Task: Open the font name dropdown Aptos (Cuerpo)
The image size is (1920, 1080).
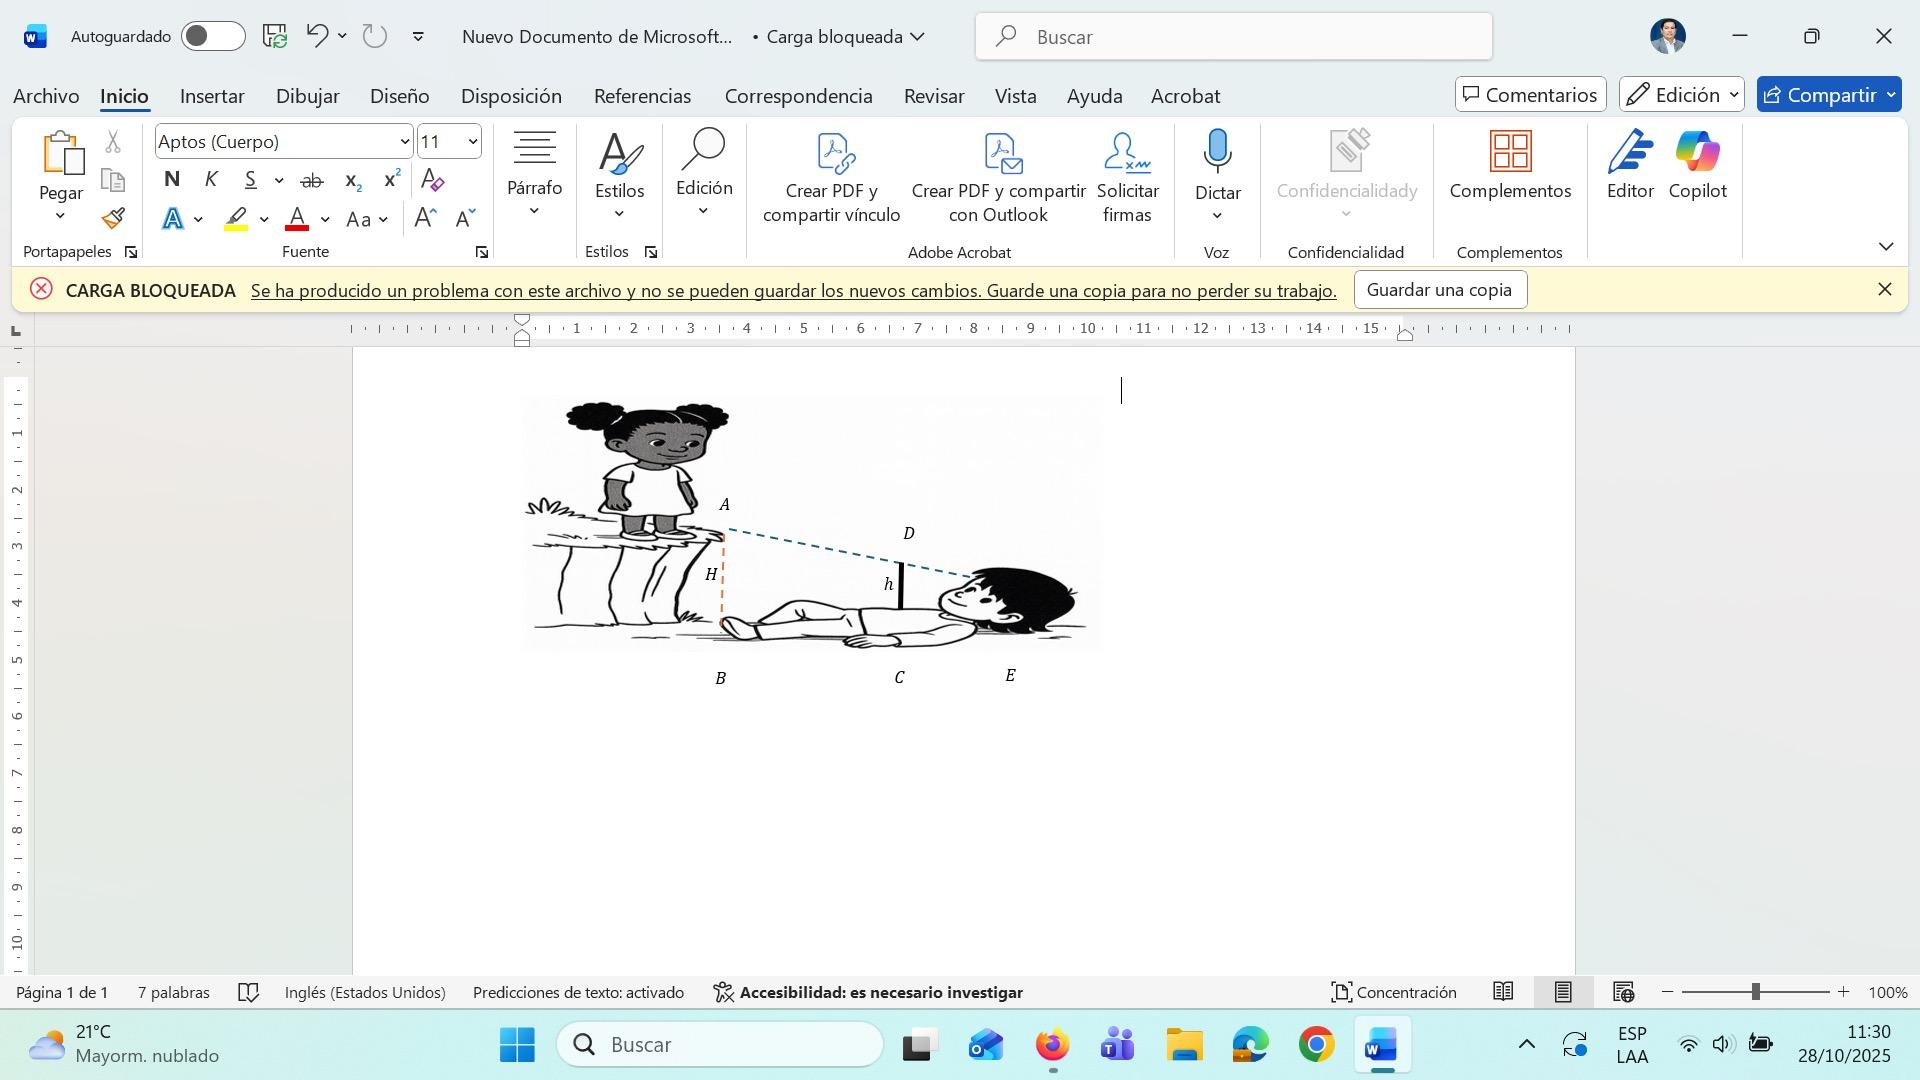Action: pyautogui.click(x=404, y=142)
